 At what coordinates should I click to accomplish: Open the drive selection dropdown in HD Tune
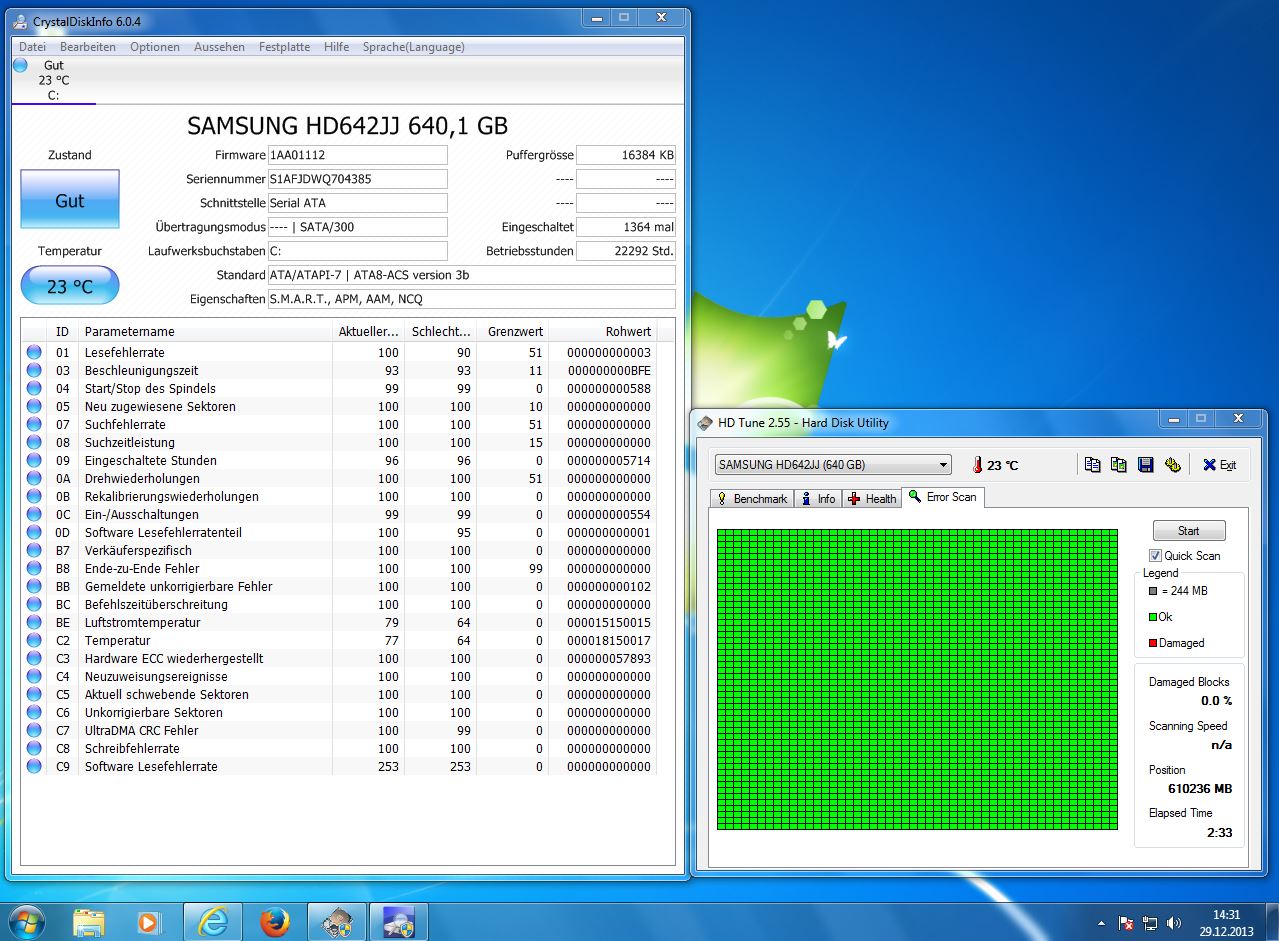[x=832, y=465]
